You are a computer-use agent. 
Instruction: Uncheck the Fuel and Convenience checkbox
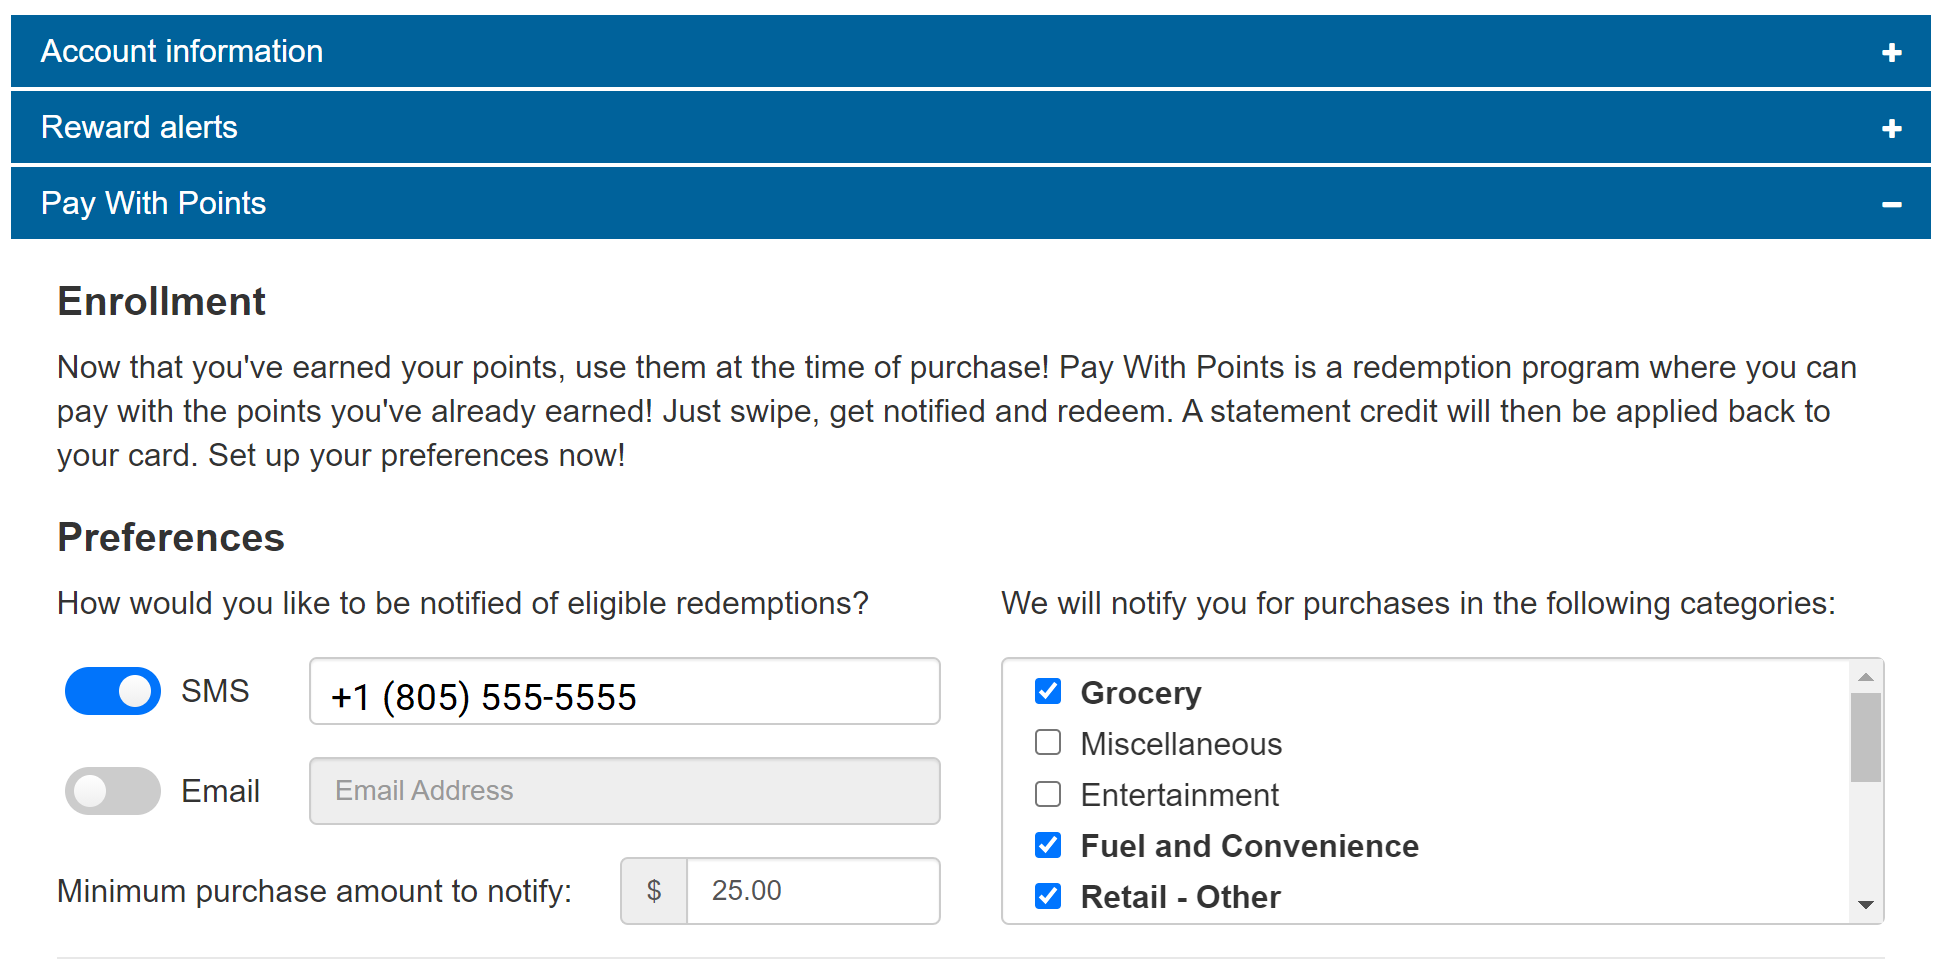(1048, 845)
